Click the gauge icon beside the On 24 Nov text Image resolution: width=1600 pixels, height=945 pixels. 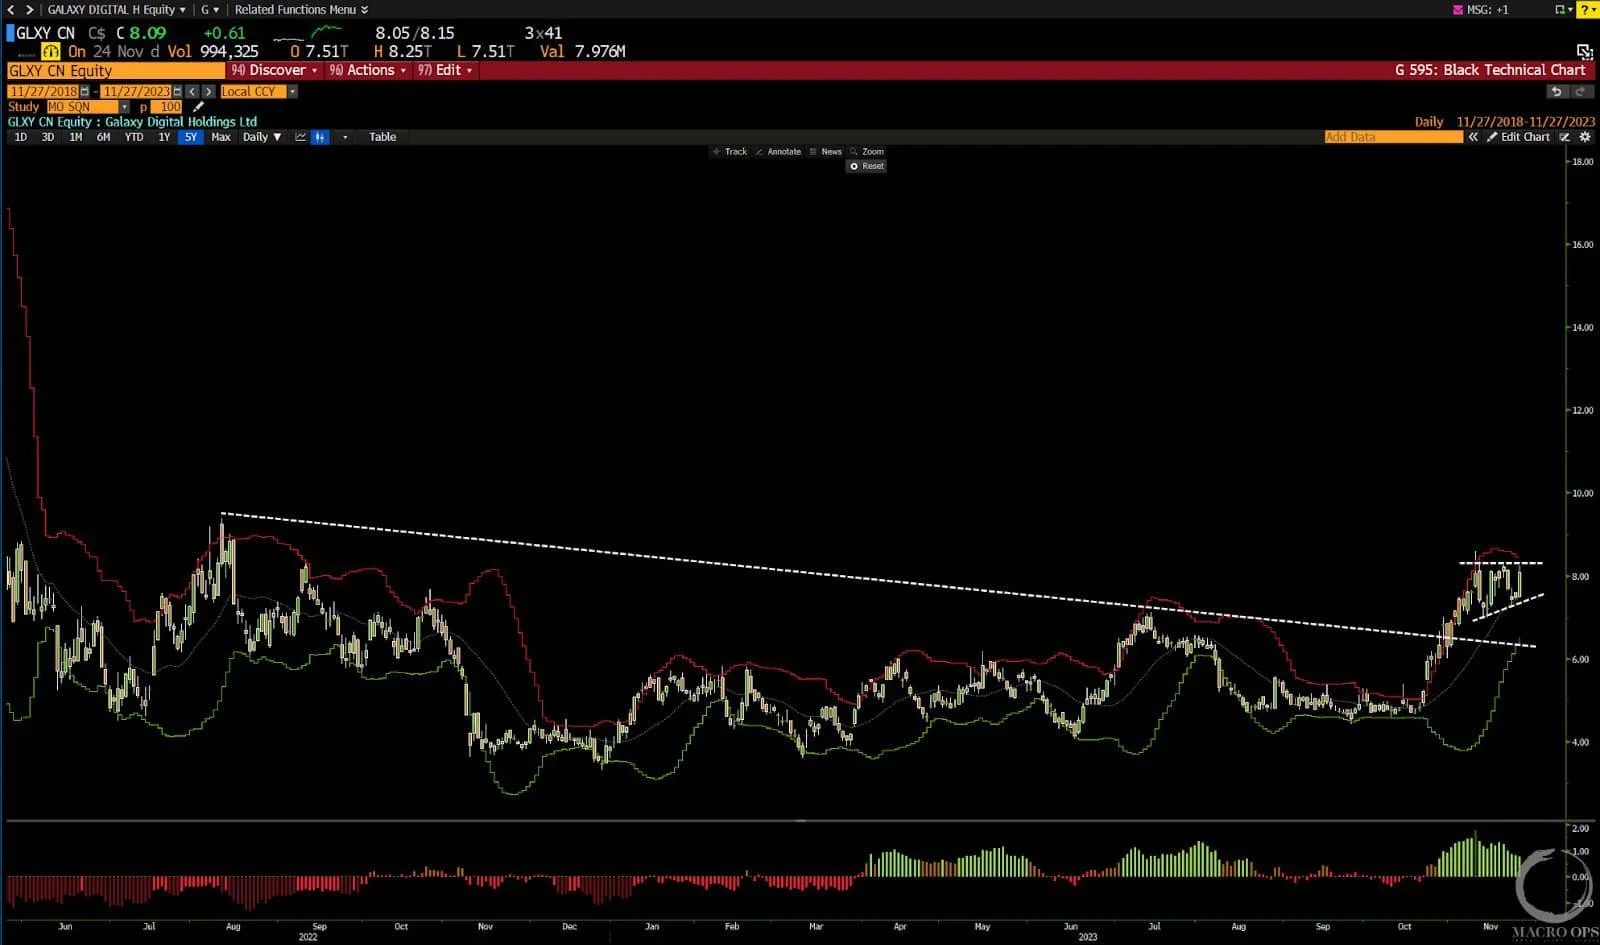[x=51, y=51]
